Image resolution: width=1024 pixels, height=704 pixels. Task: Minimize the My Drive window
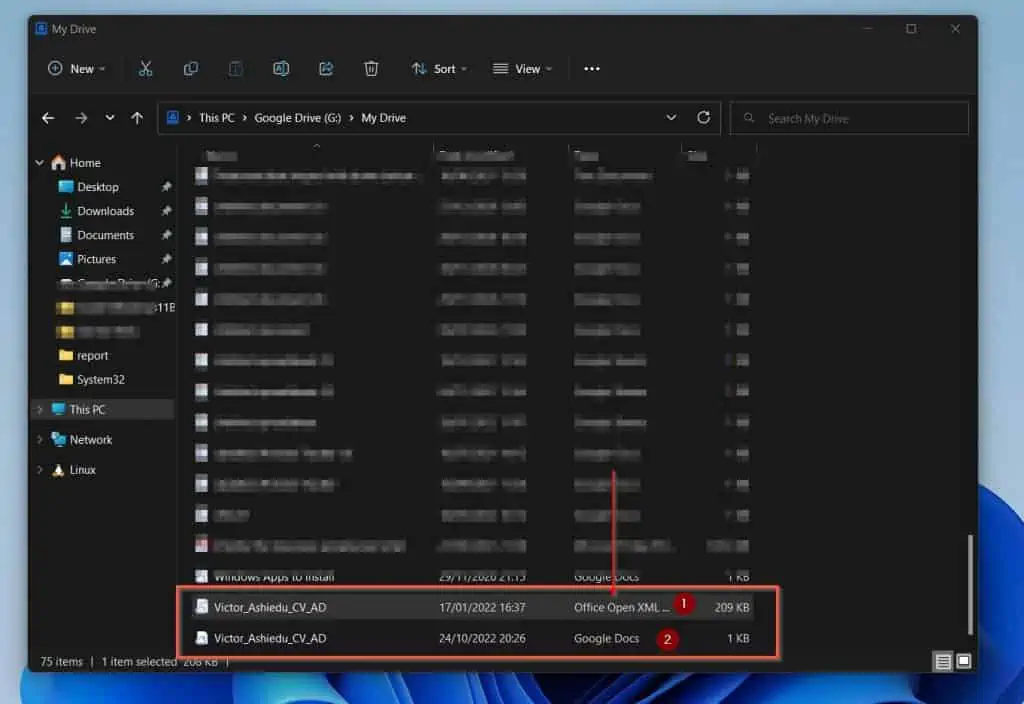[868, 29]
